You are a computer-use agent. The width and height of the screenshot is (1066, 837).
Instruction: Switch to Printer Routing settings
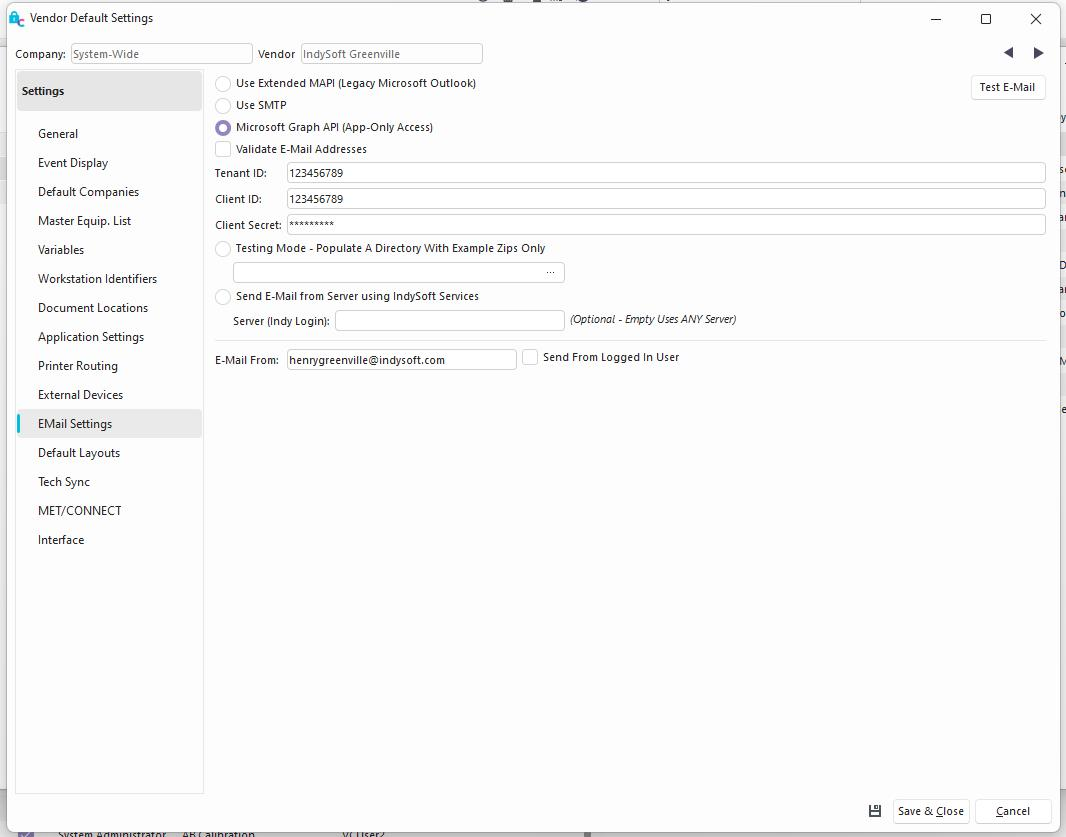tap(78, 366)
